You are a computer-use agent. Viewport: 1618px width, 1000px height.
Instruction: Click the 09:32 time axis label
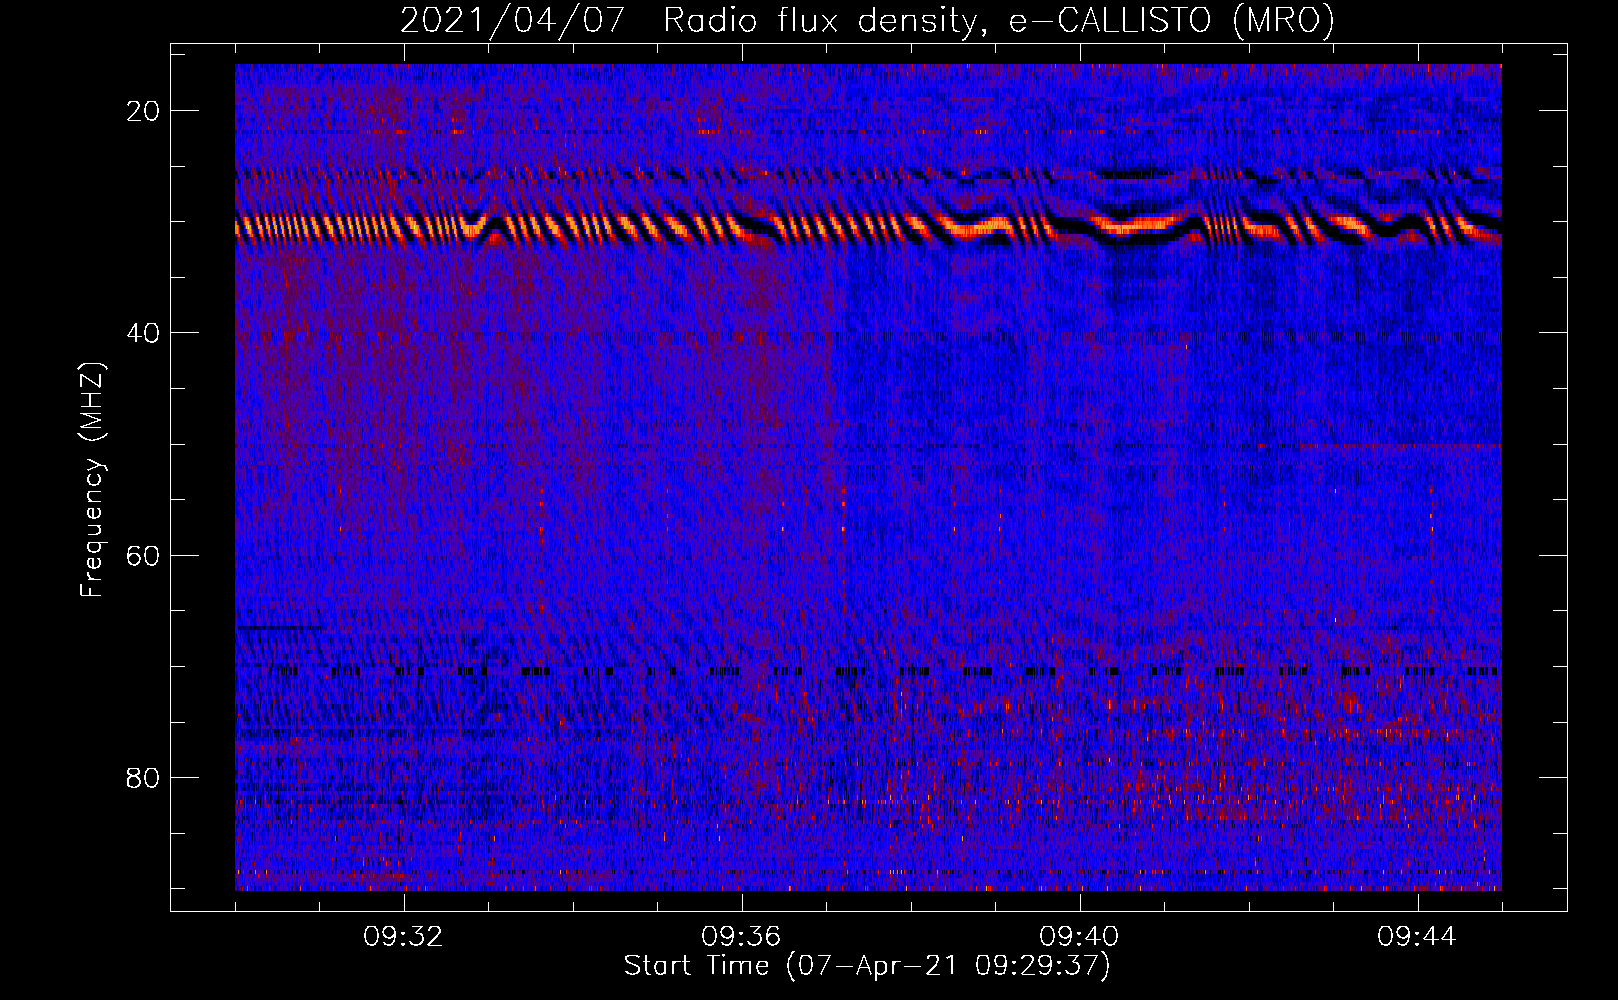(404, 937)
